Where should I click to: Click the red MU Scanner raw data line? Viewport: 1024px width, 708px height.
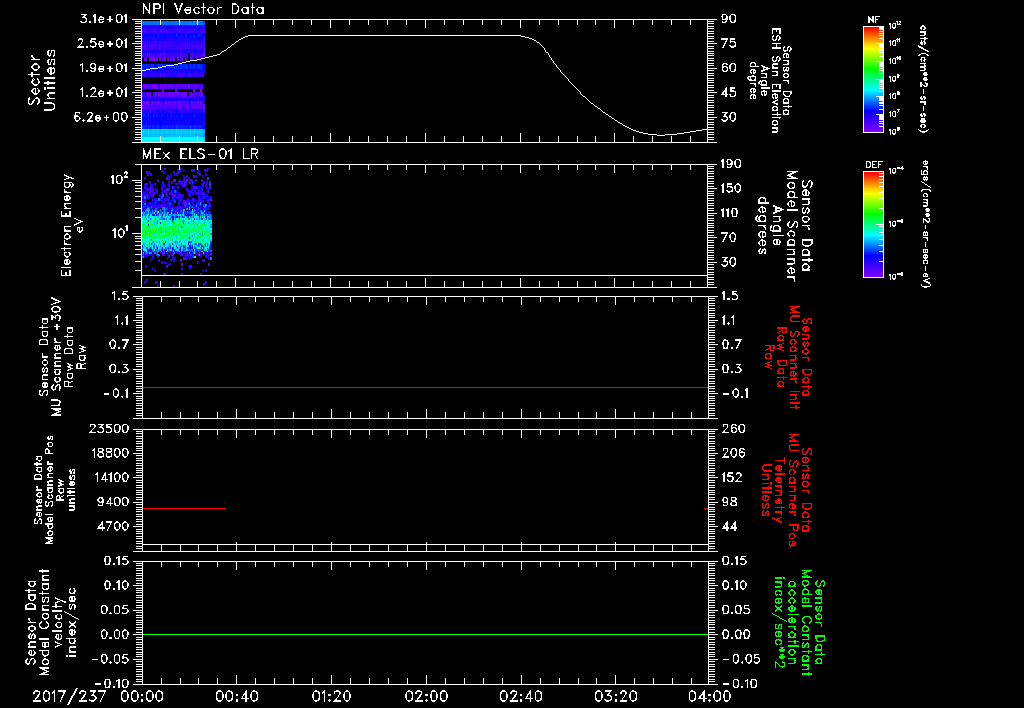pyautogui.click(x=424, y=387)
